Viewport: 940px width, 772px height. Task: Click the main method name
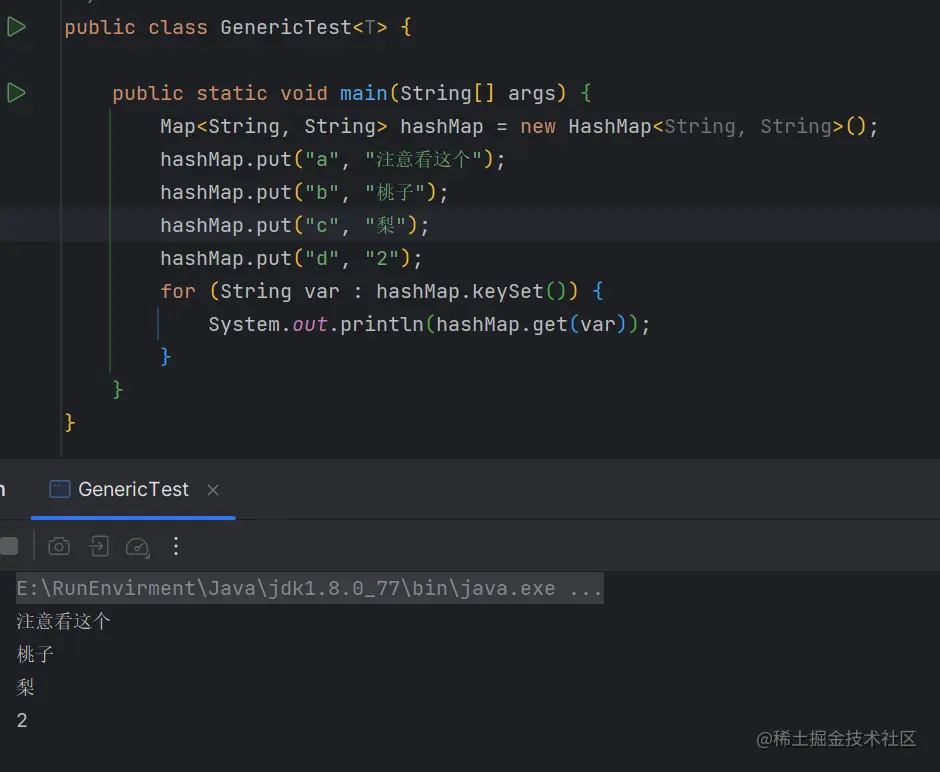[363, 93]
